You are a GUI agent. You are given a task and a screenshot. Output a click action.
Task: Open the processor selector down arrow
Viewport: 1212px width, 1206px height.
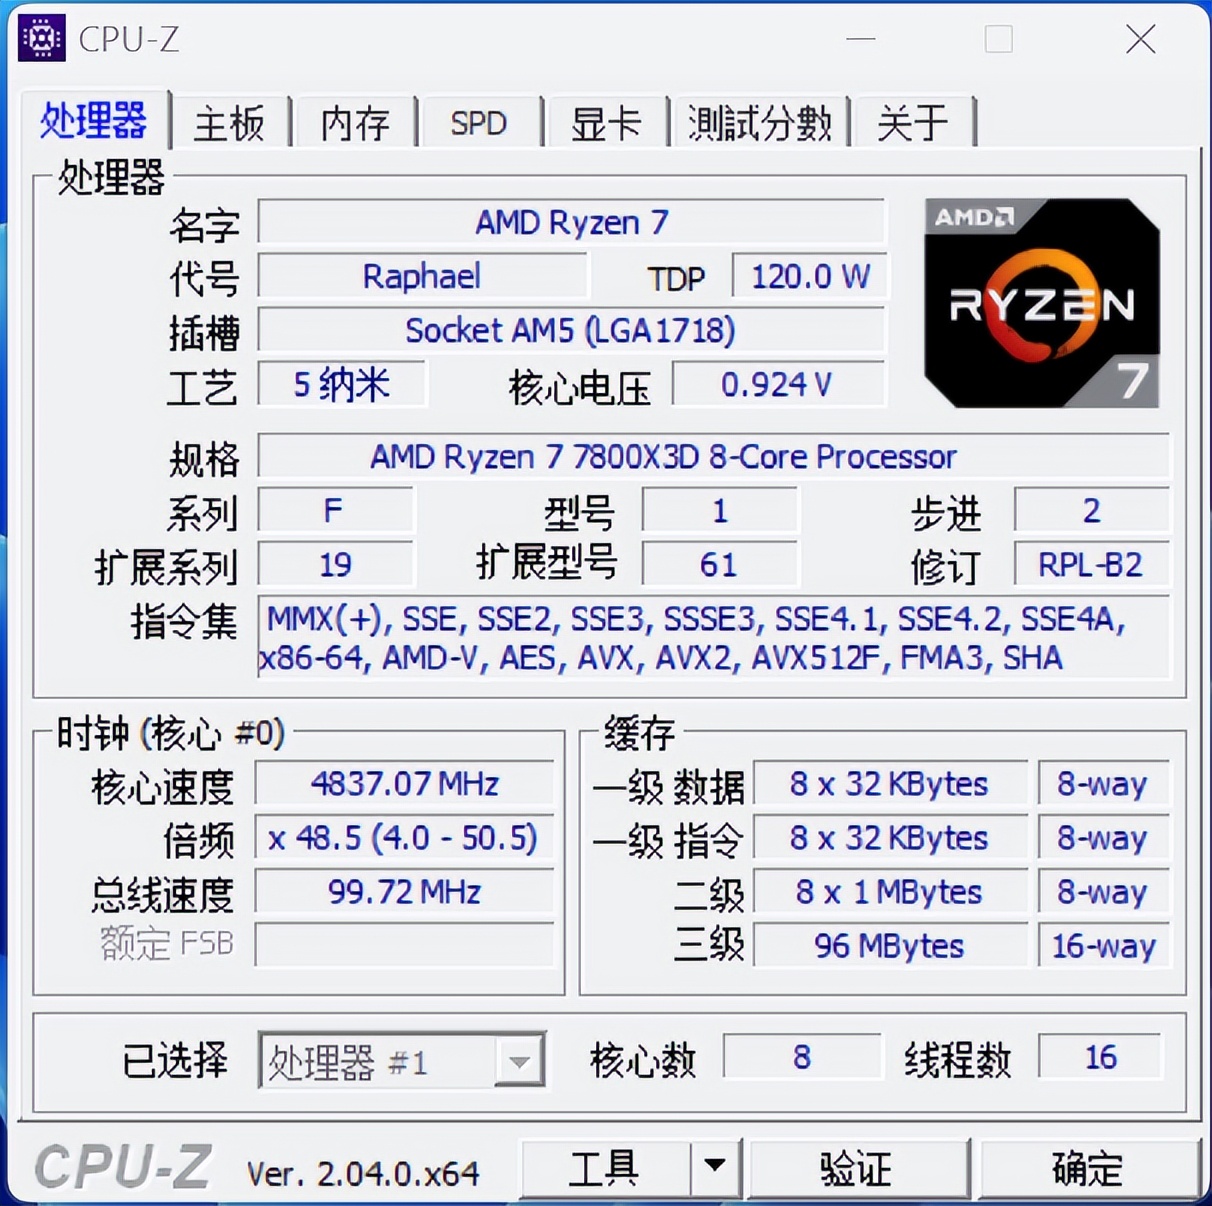[x=518, y=1060]
